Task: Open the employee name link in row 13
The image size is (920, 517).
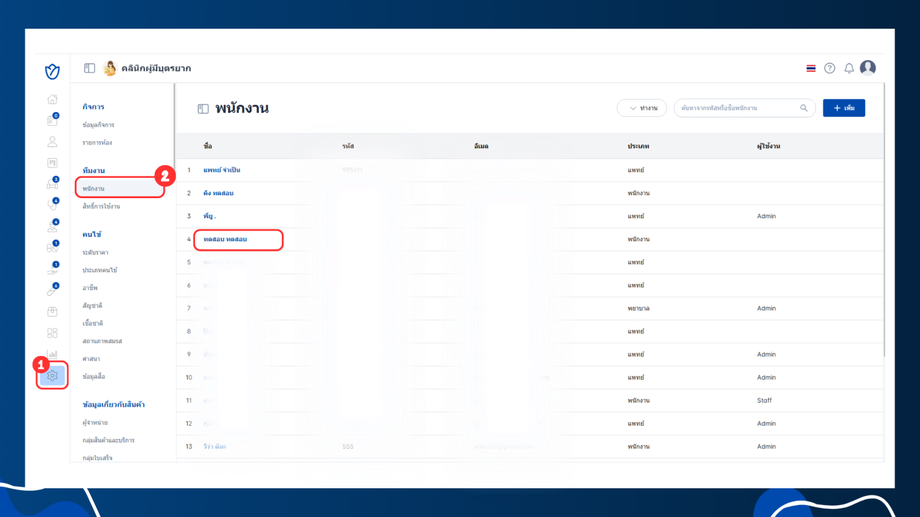Action: click(x=215, y=447)
